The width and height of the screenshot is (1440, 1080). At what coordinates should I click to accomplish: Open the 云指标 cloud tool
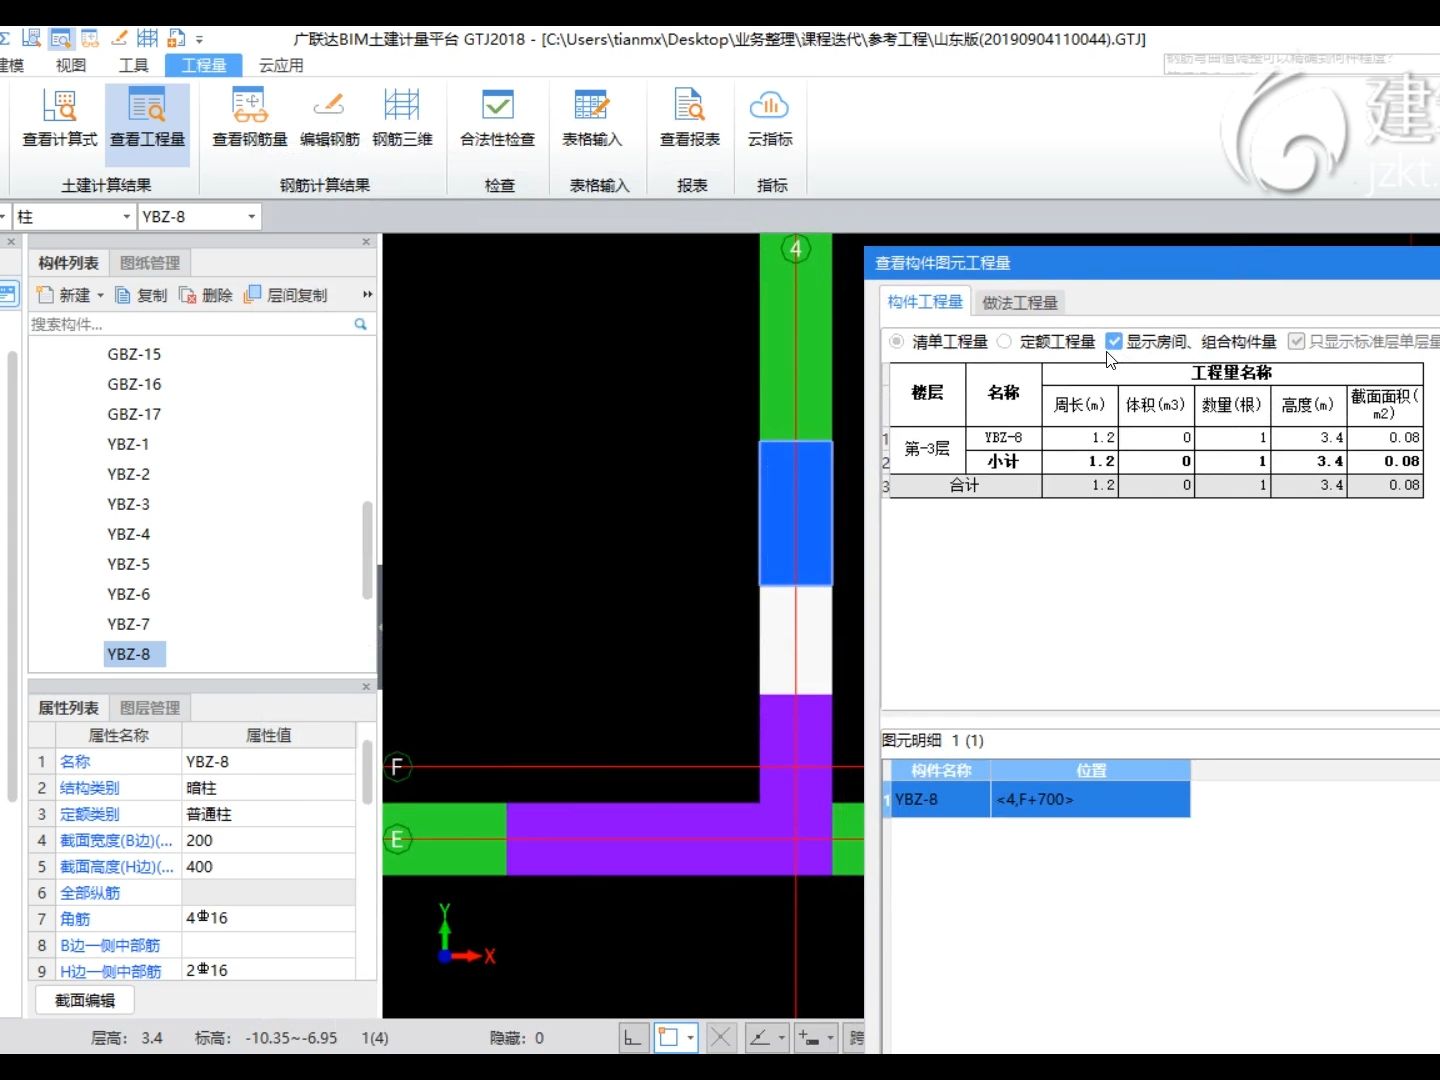click(770, 120)
